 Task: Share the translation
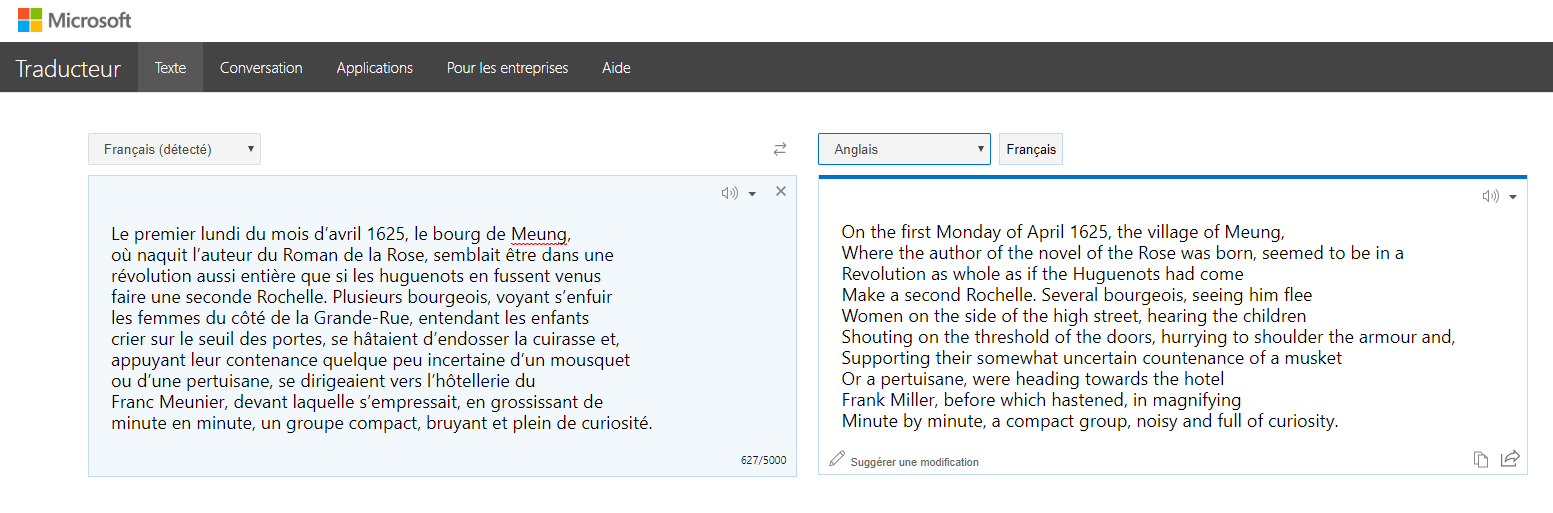pos(1510,459)
